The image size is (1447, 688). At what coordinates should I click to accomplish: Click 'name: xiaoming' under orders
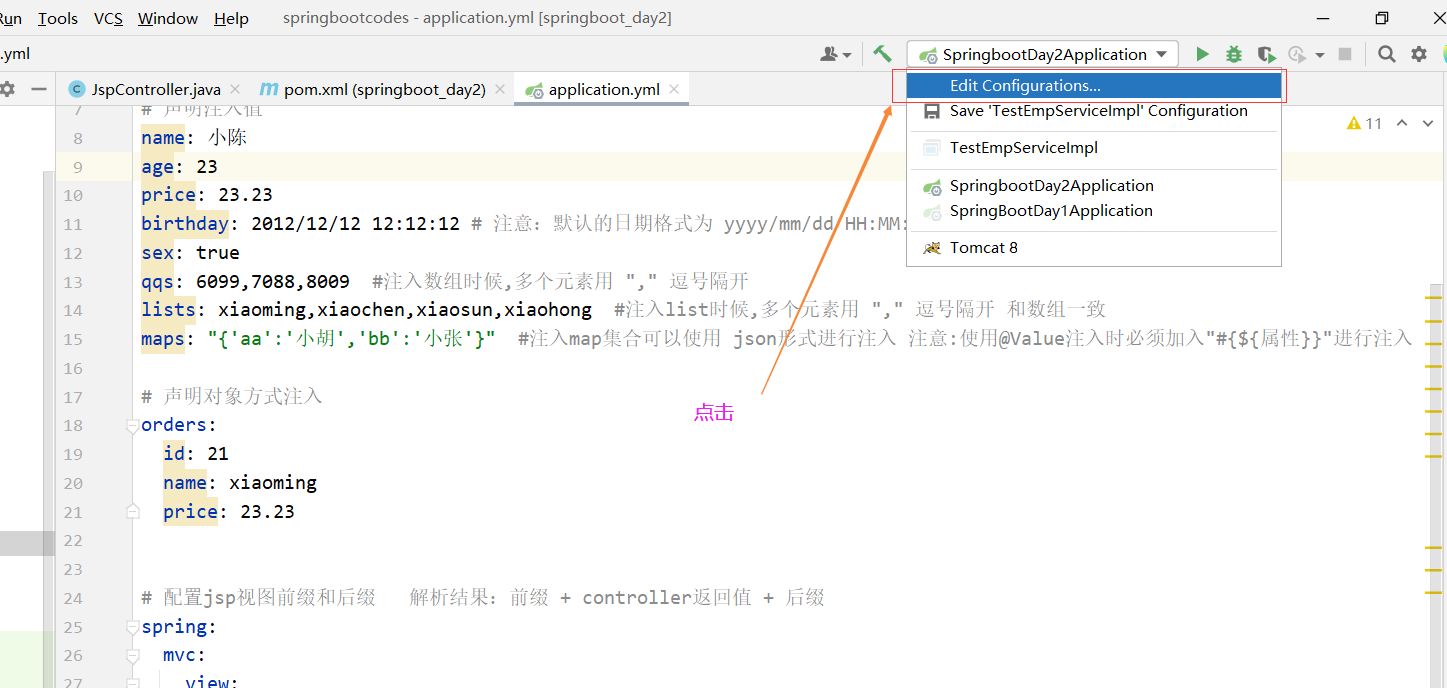[240, 483]
